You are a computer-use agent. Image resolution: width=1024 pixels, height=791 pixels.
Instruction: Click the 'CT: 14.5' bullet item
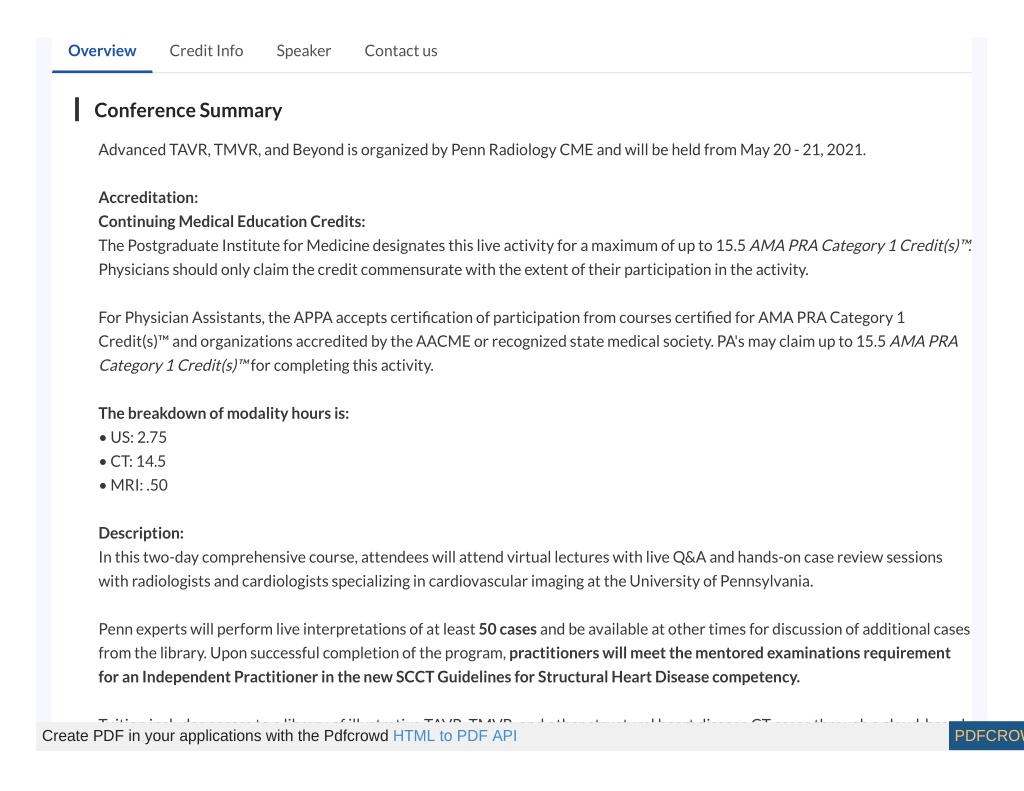[x=133, y=461]
